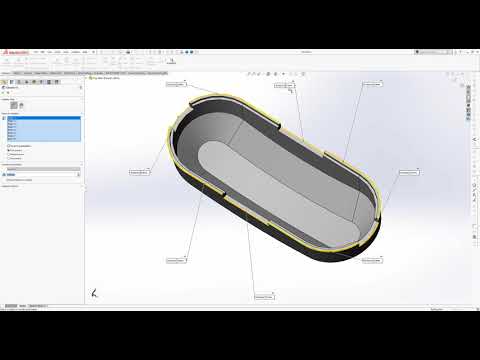Open the Tools menu
480x360 pixels.
66,52
